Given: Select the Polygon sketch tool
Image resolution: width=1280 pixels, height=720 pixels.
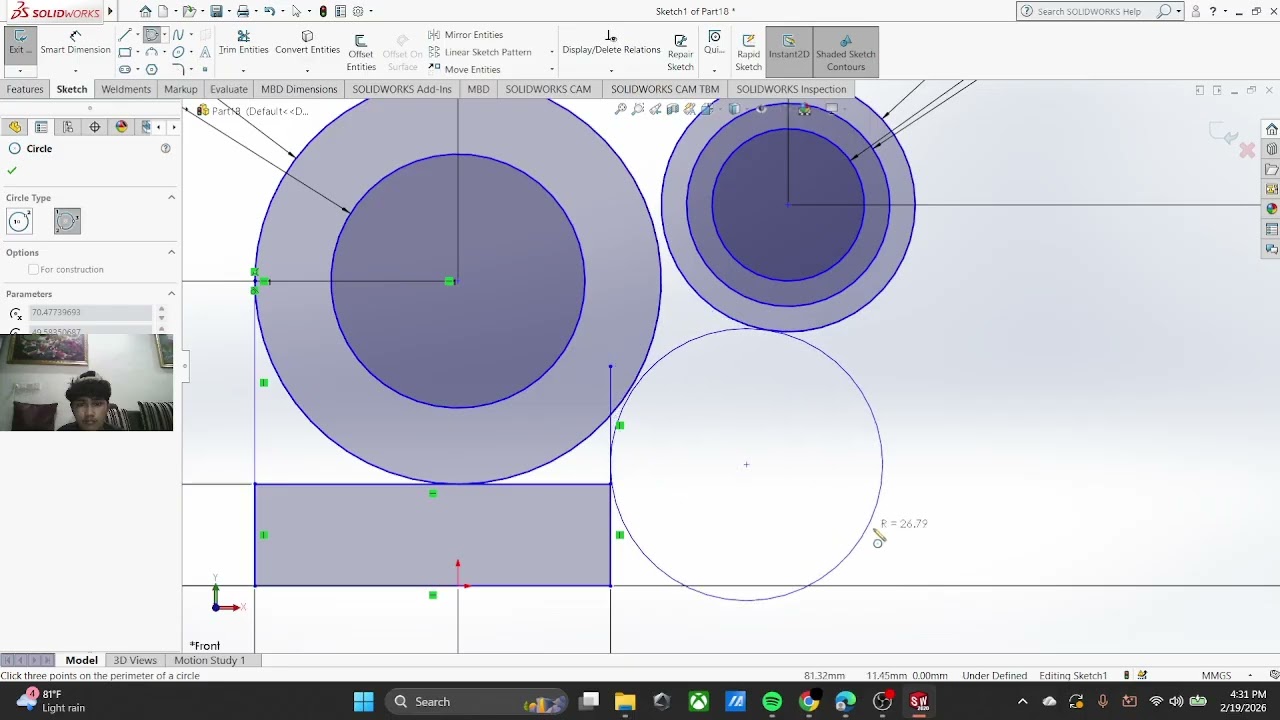Looking at the screenshot, I should point(152,69).
